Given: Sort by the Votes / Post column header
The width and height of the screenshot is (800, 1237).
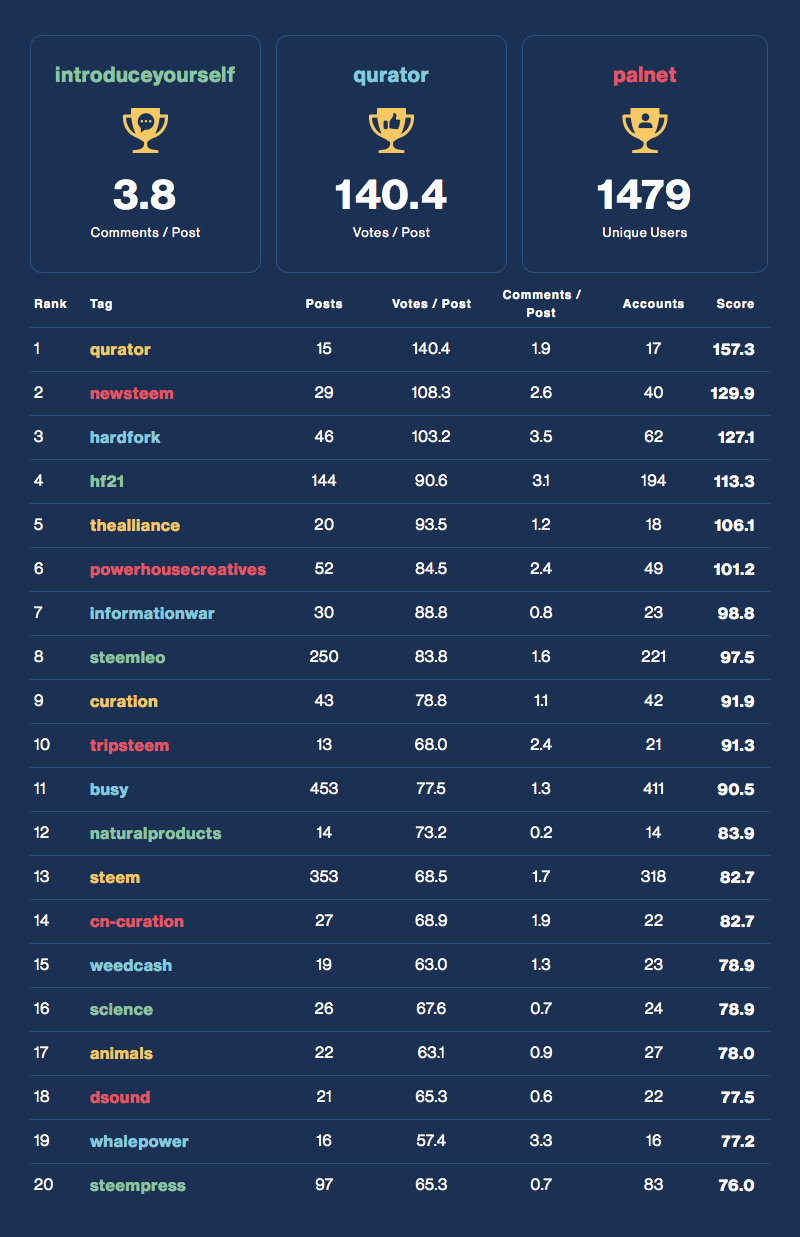Looking at the screenshot, I should [x=431, y=303].
